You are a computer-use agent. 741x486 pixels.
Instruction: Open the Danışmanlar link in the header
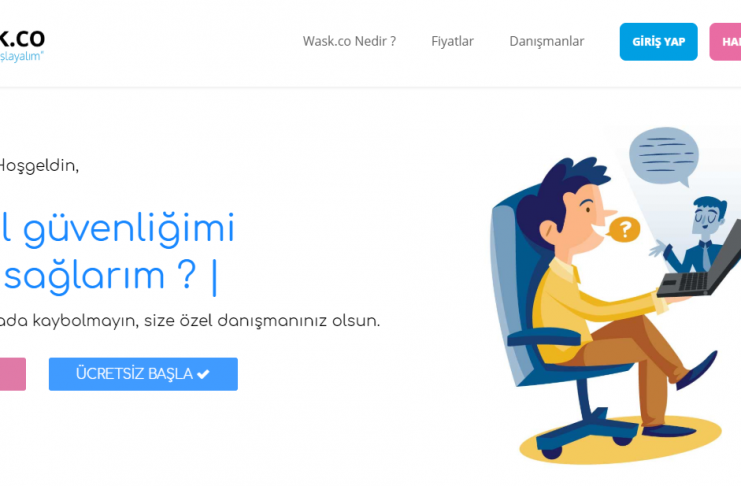pyautogui.click(x=547, y=42)
